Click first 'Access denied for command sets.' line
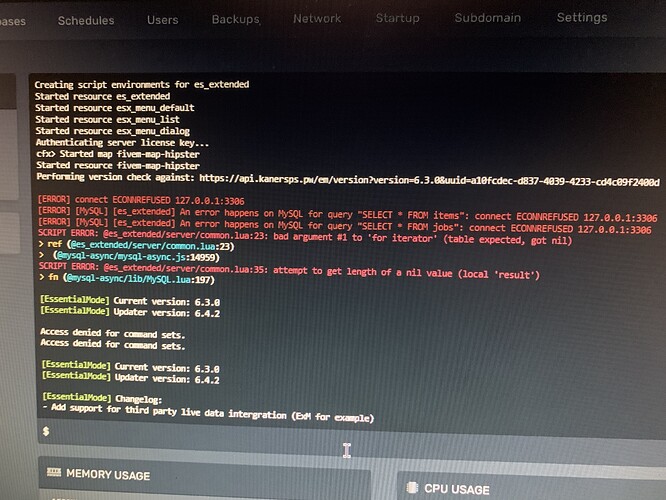 pyautogui.click(x=113, y=333)
